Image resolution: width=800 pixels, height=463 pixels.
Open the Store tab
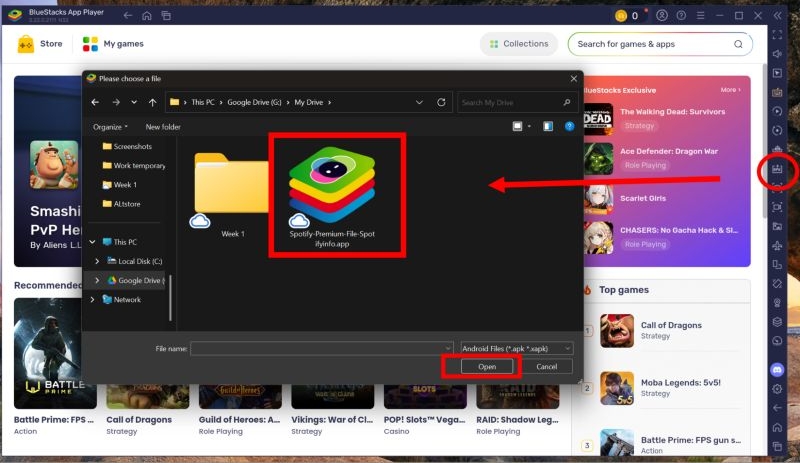click(x=40, y=44)
